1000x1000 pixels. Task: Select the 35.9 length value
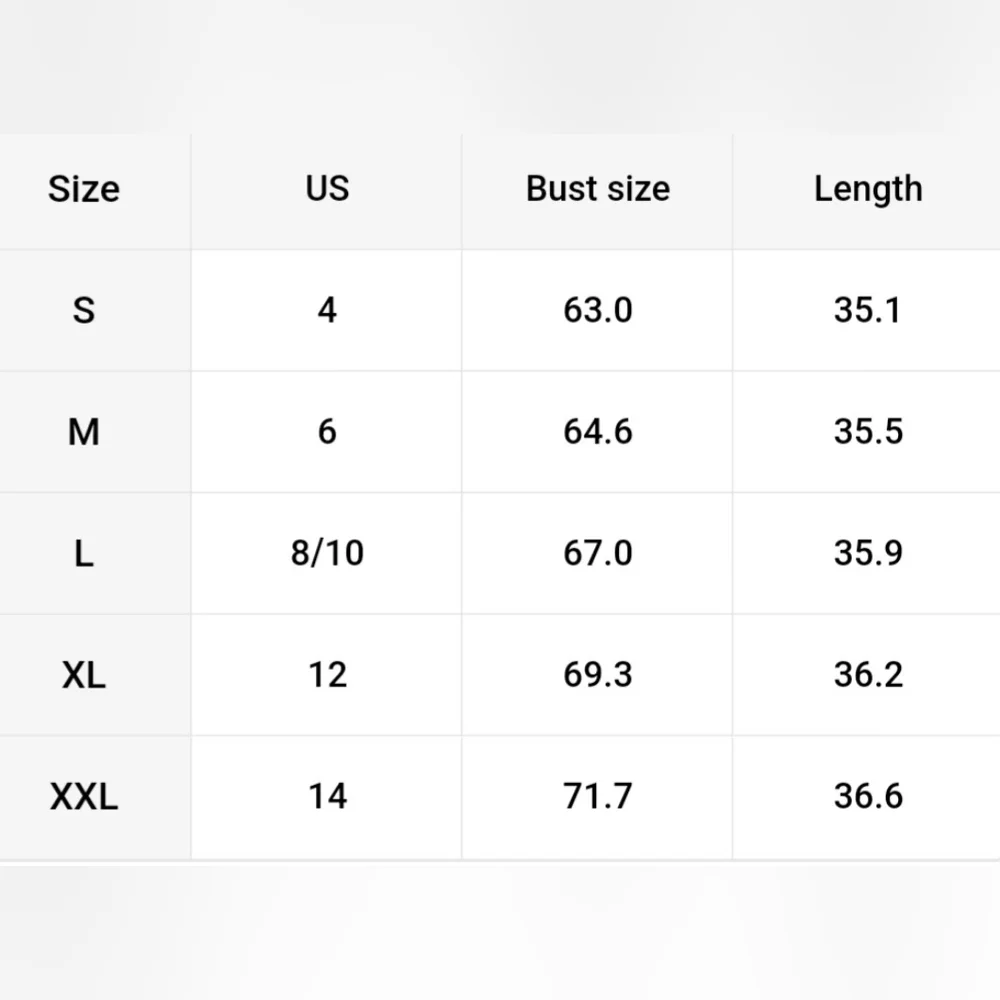(868, 553)
